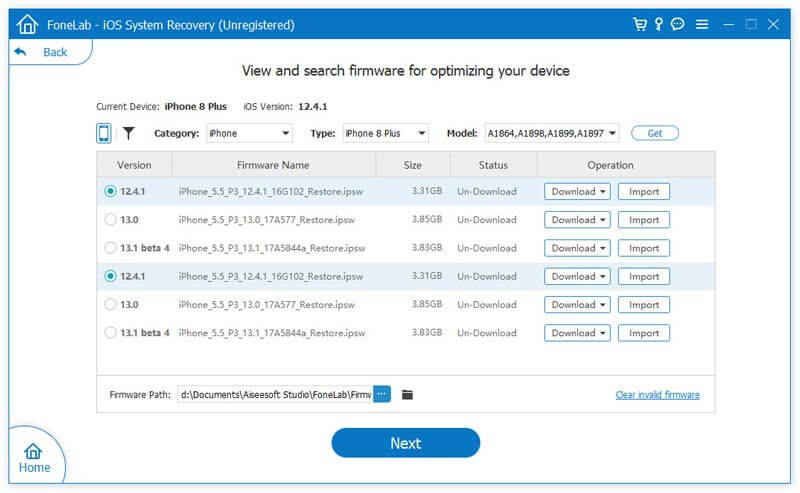Open Download dropdown in the second 13.0 row
Viewport: 800px width, 493px height.
coord(577,305)
